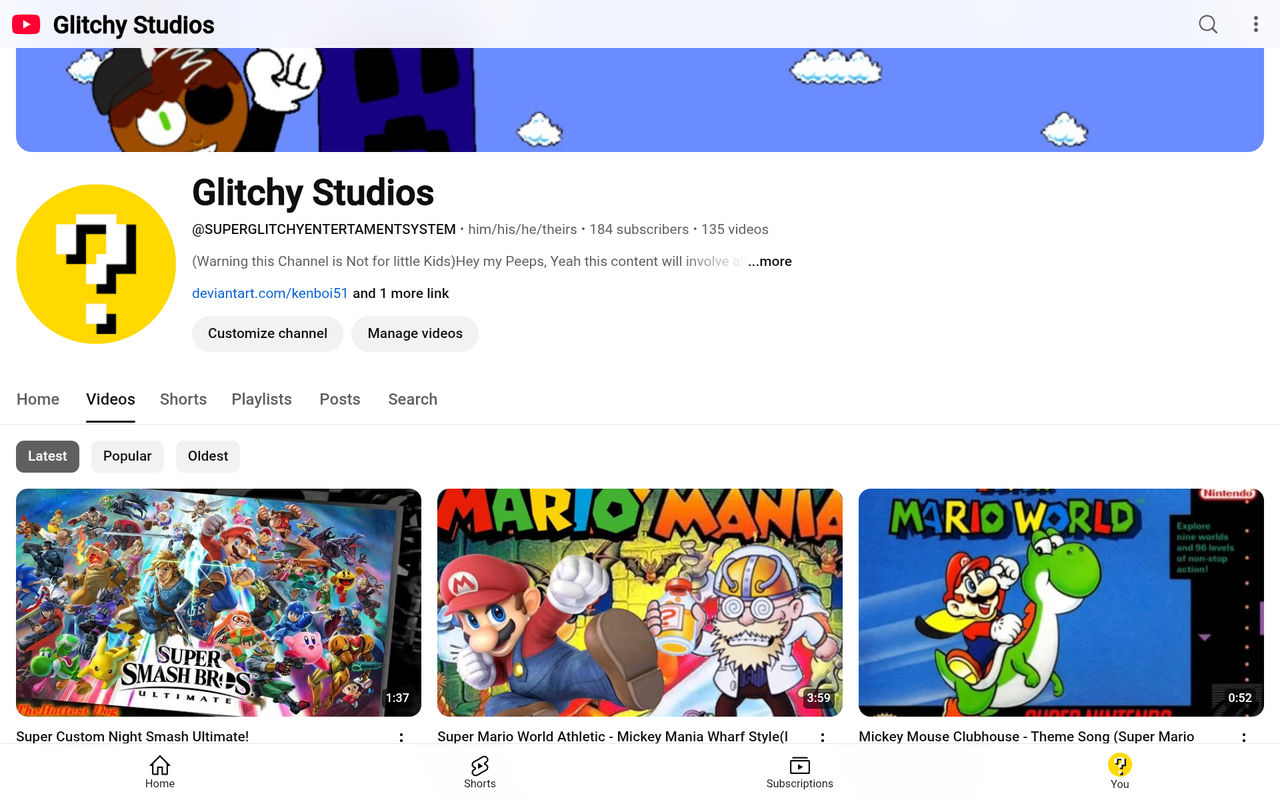Open the channel Search tab
The width and height of the screenshot is (1280, 800).
point(413,399)
